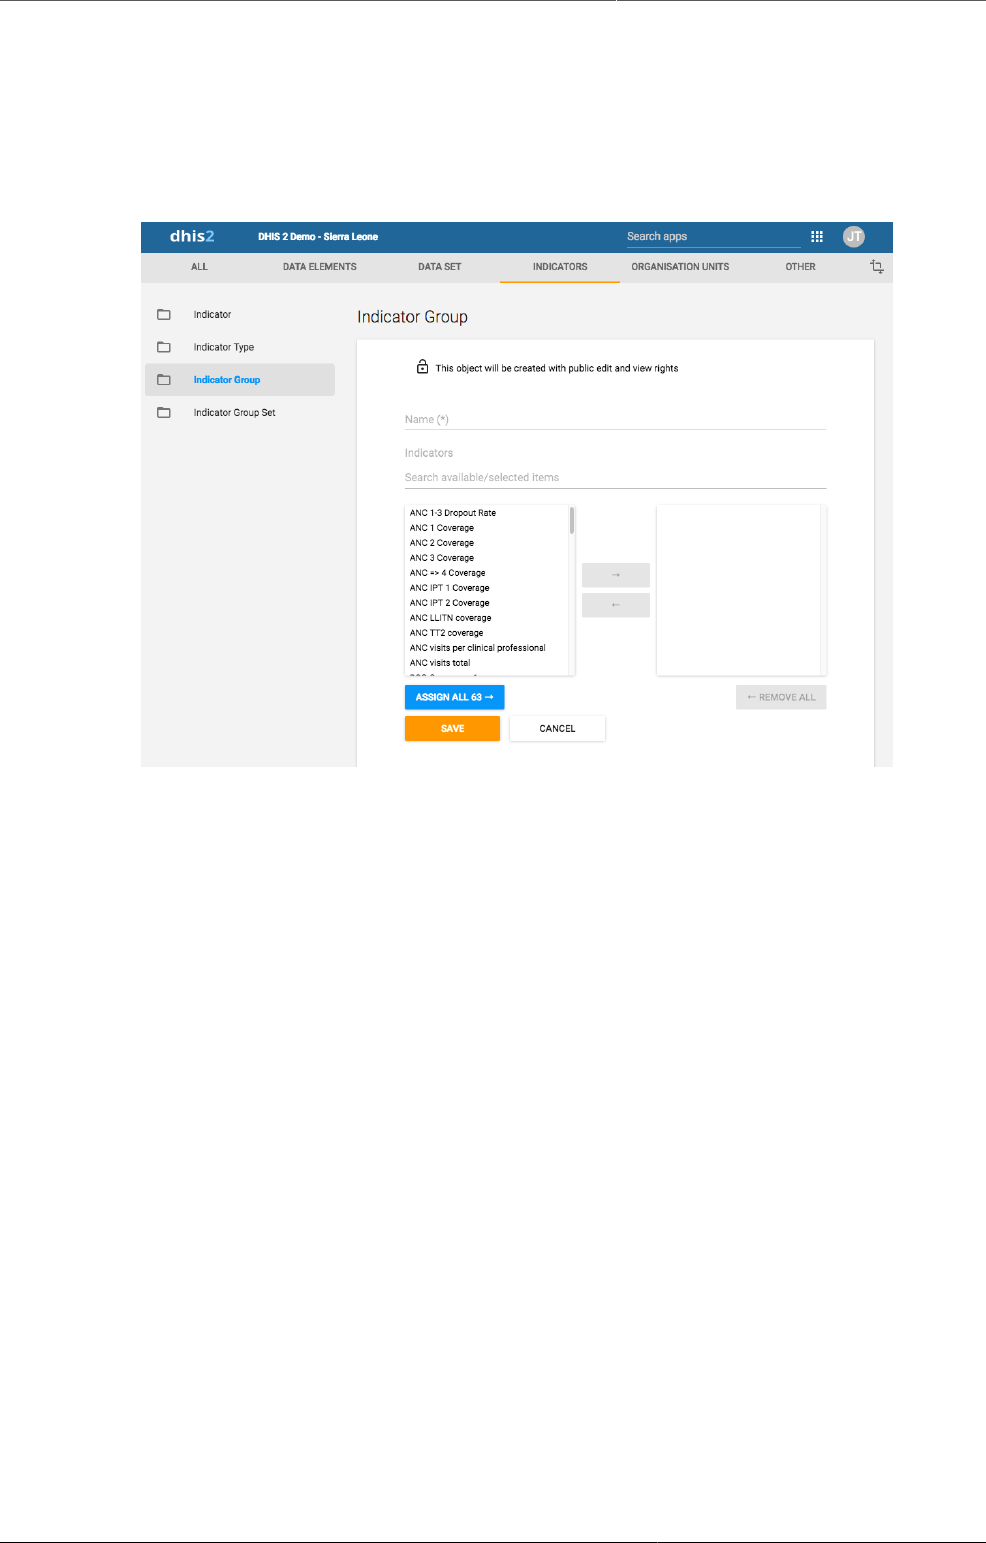This screenshot has height=1543, width=986.
Task: Open the Indicator Group Set sidebar item
Action: (x=240, y=412)
